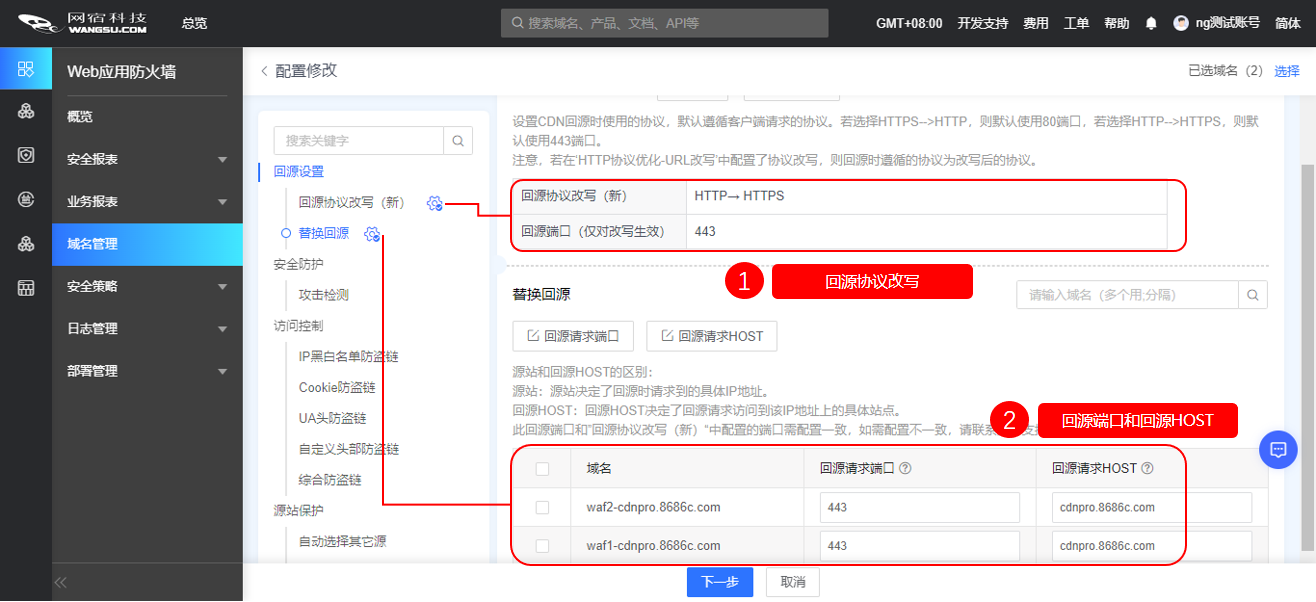The image size is (1316, 602).
Task: Click the gear icon next to 替换回源
Action: click(x=372, y=234)
